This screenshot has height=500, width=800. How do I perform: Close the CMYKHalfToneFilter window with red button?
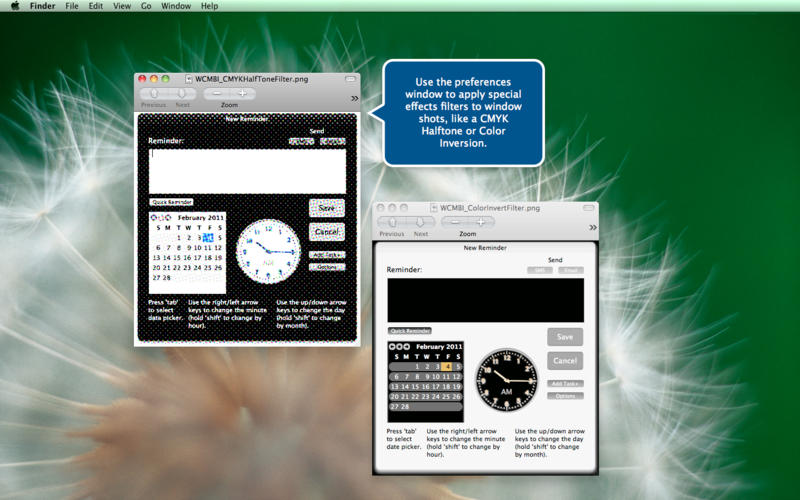pos(142,79)
